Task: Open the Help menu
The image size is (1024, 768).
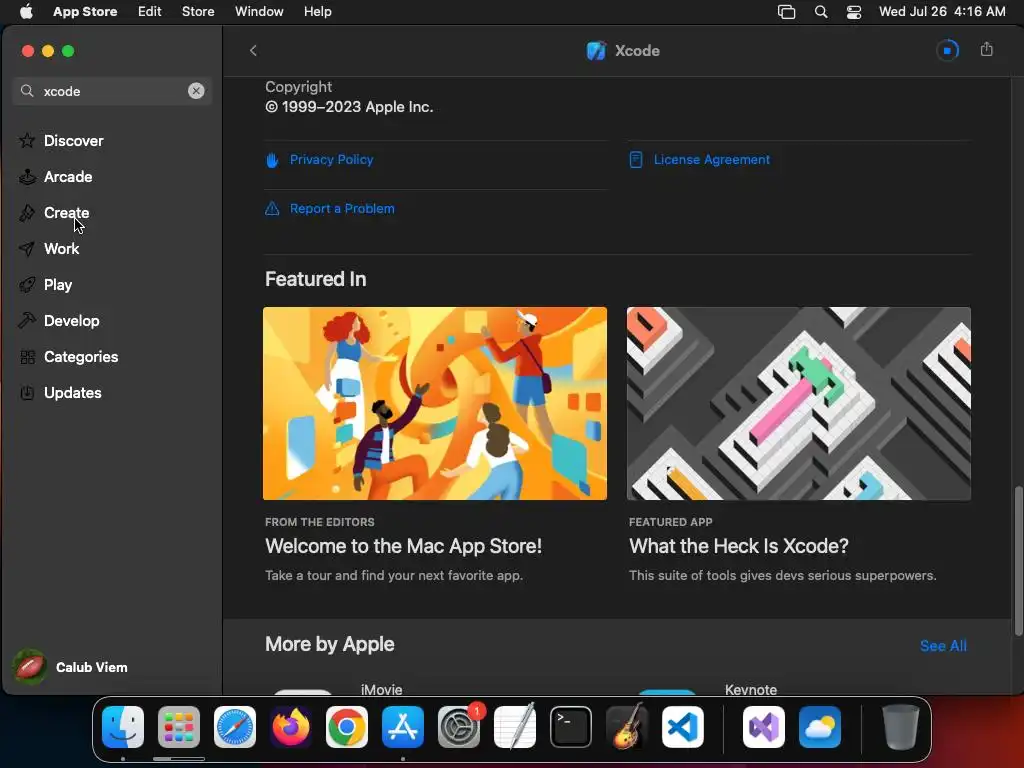Action: pyautogui.click(x=317, y=12)
